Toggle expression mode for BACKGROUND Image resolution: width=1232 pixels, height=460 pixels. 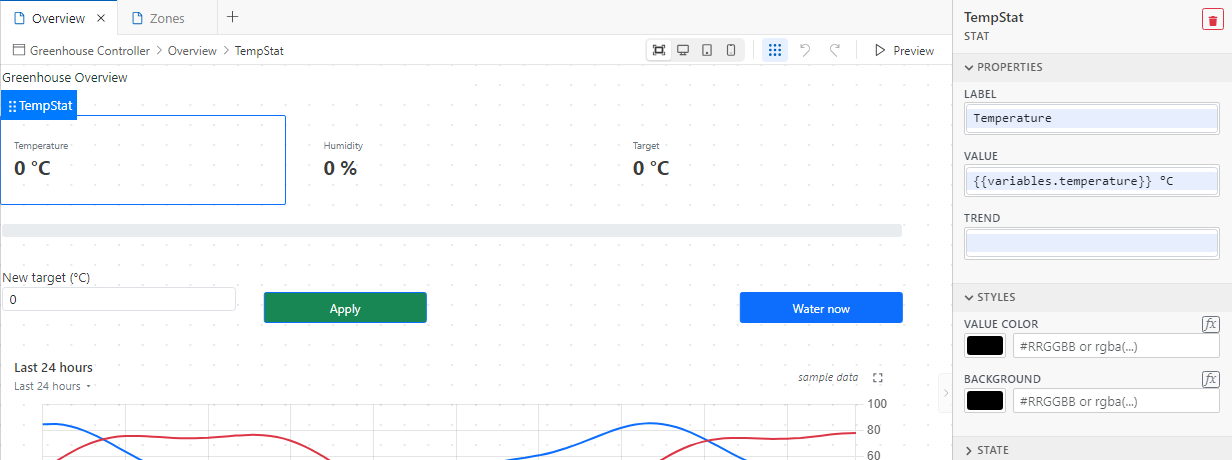[1210, 379]
